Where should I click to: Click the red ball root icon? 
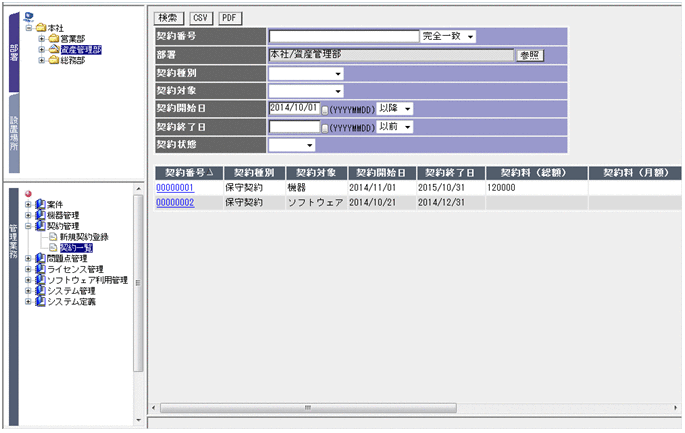(x=28, y=194)
